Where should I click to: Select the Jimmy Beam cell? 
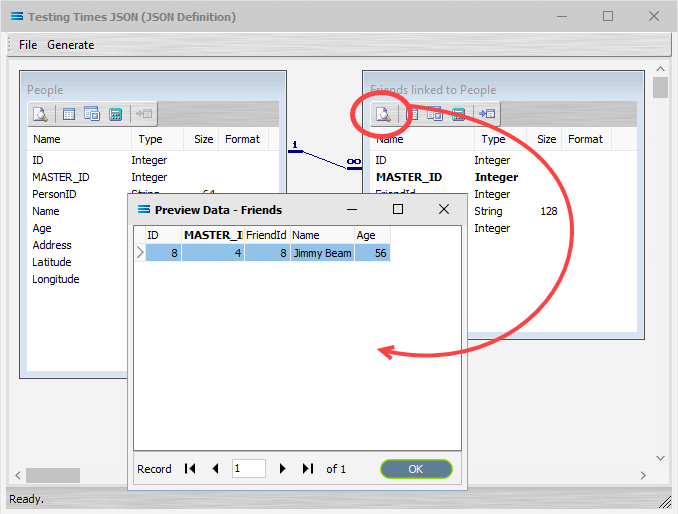pos(322,253)
